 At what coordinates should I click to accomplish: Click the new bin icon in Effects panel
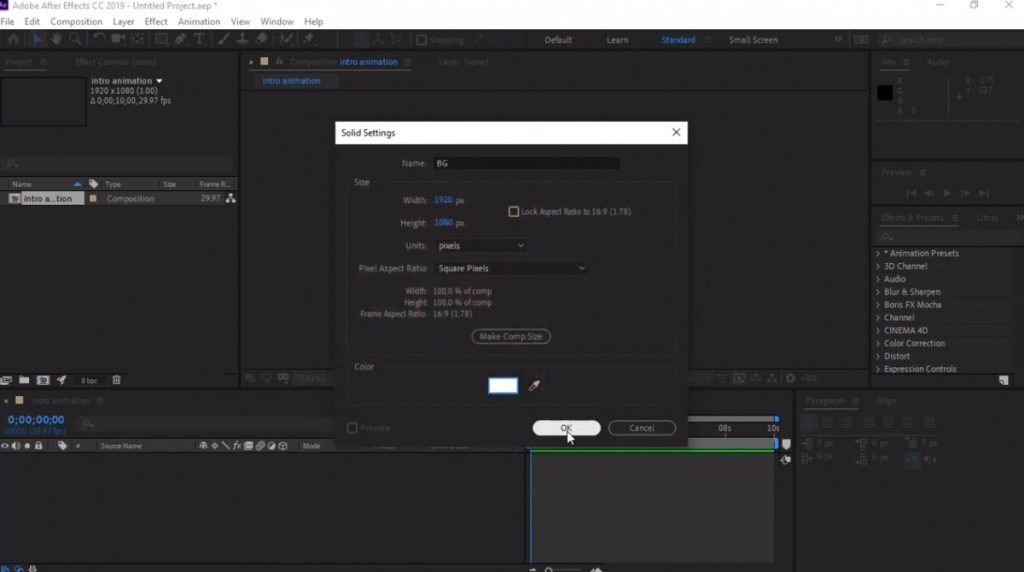coord(1004,380)
